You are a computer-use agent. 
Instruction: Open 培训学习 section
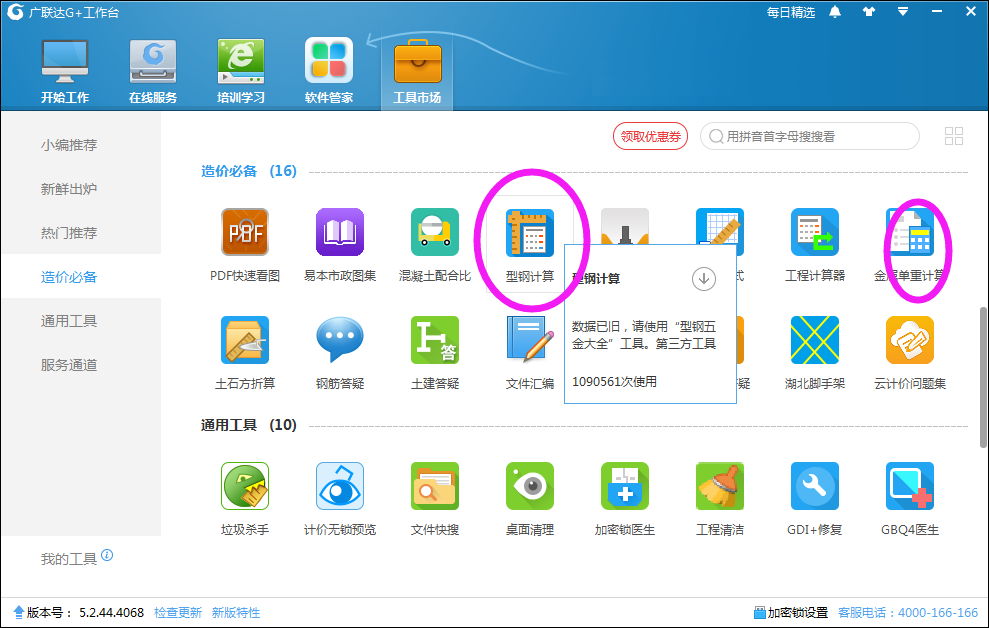pos(240,71)
